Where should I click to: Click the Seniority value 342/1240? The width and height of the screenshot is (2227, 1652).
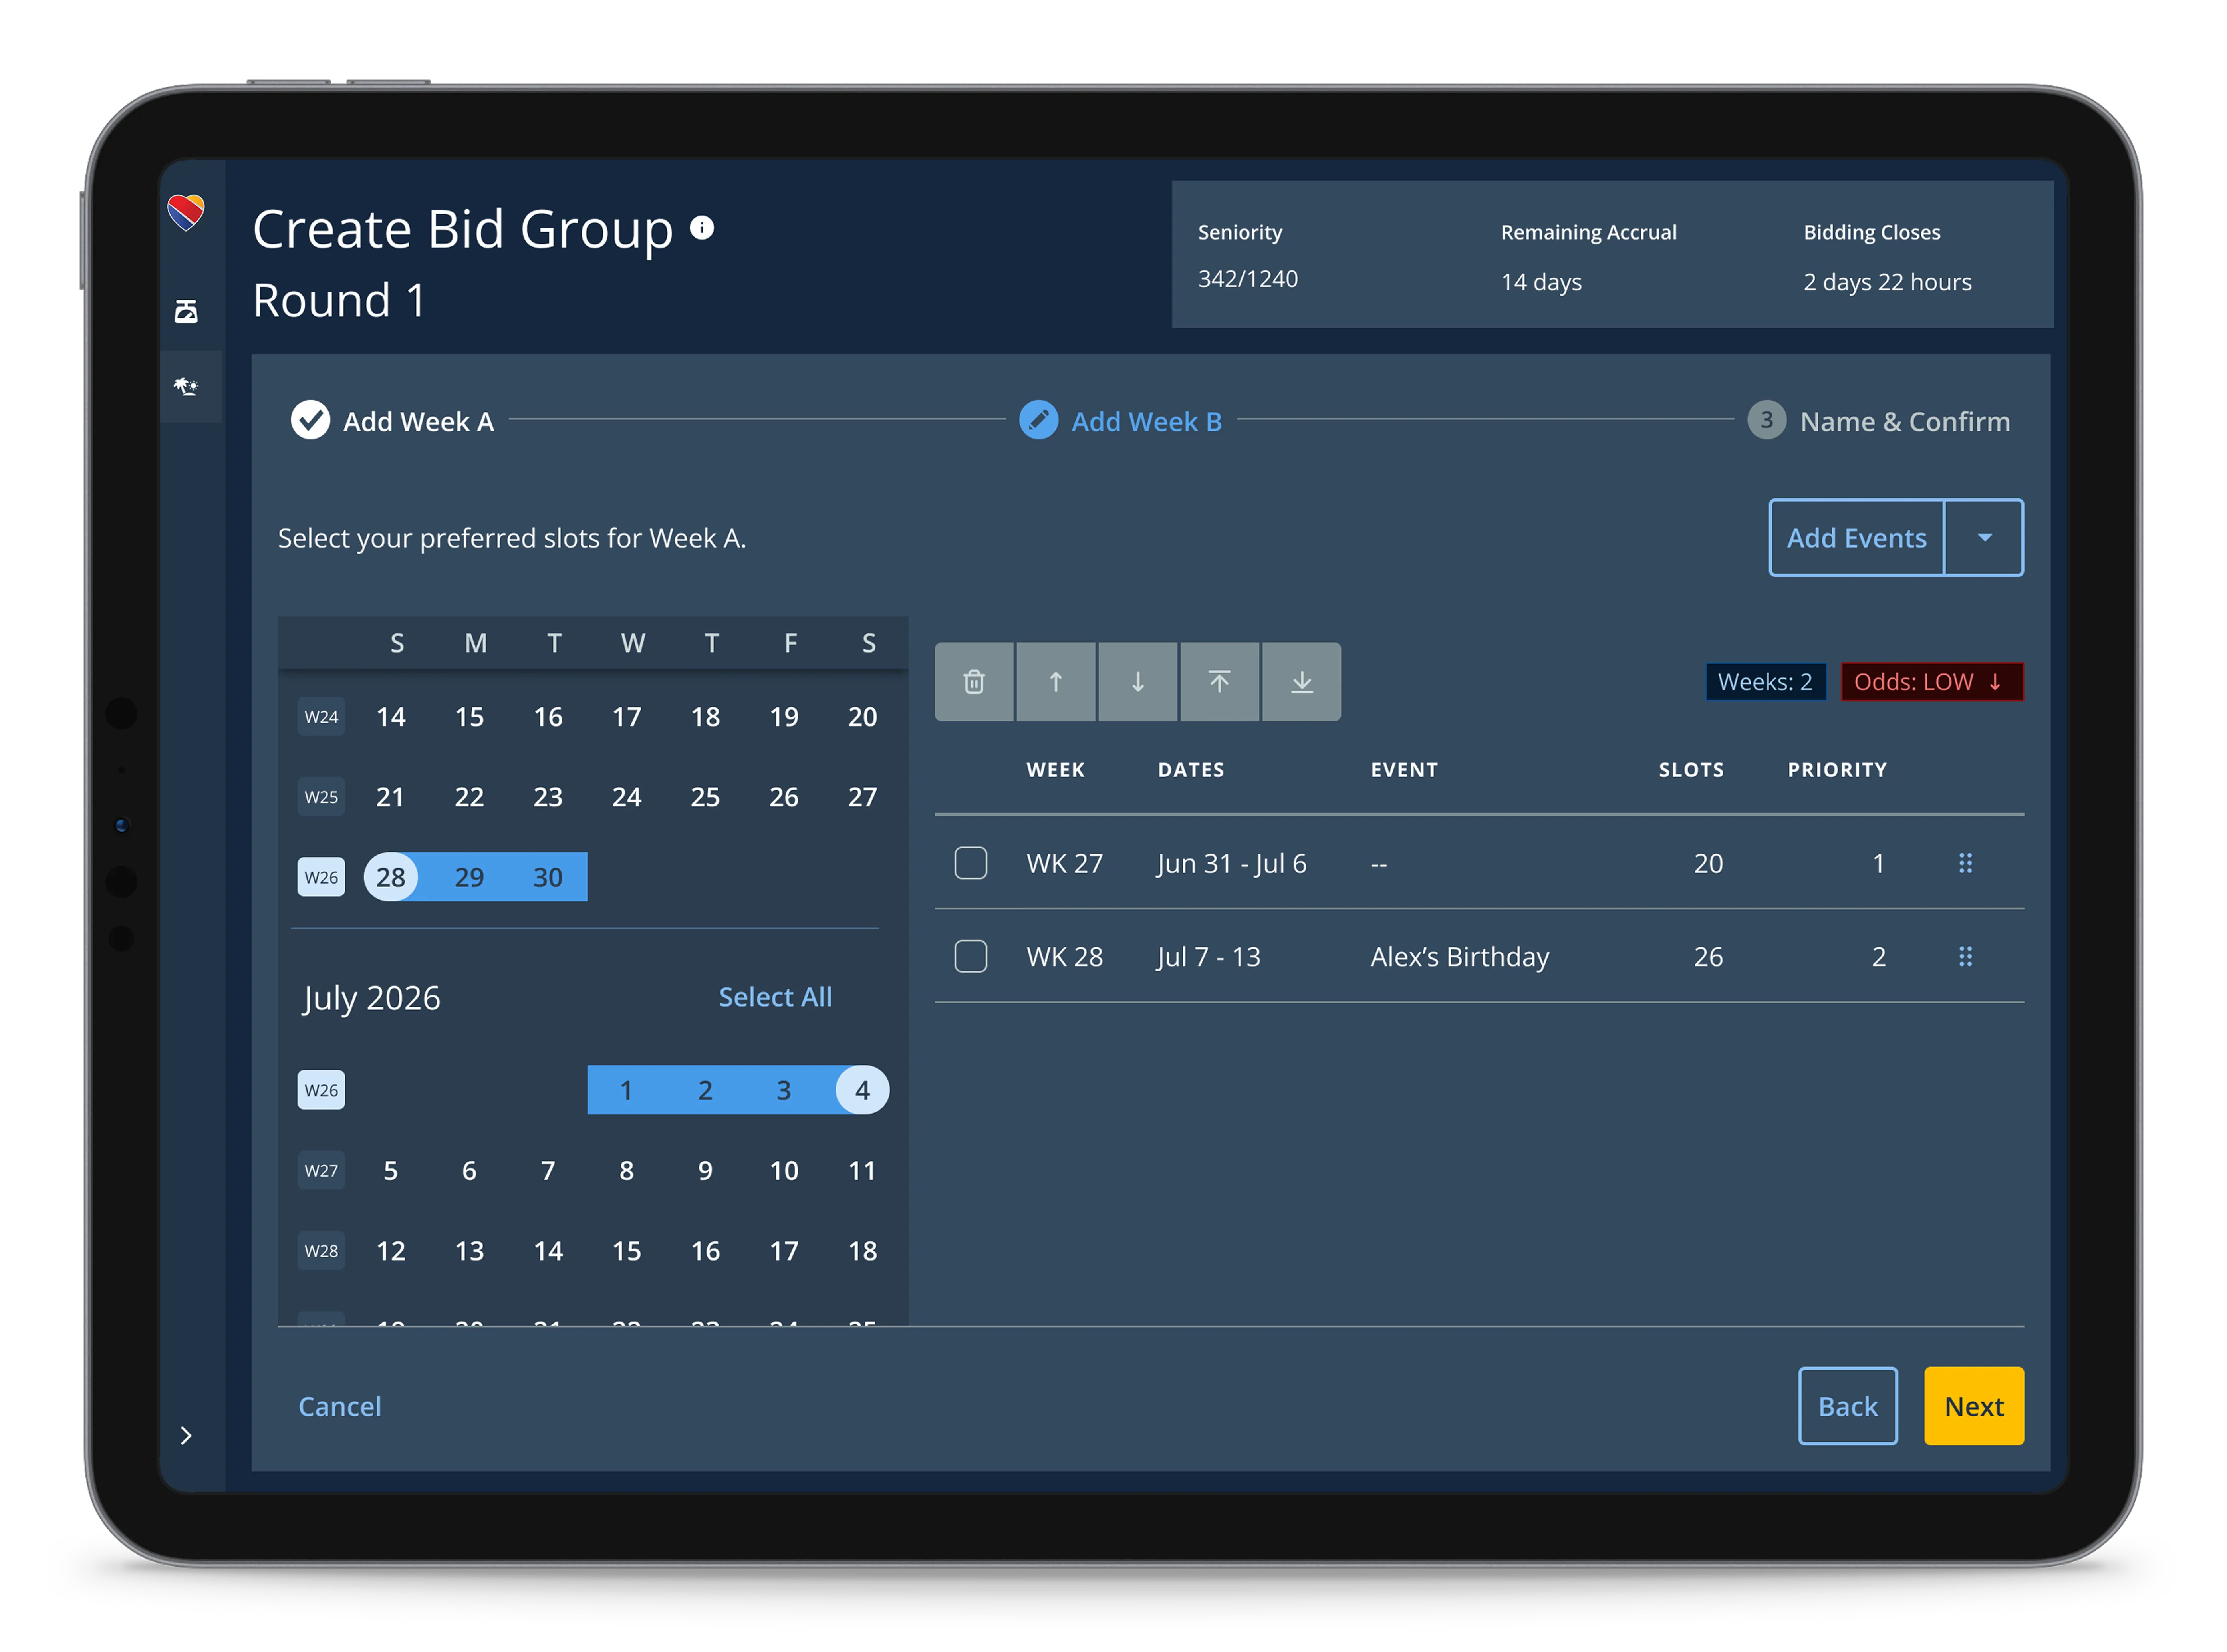tap(1248, 279)
